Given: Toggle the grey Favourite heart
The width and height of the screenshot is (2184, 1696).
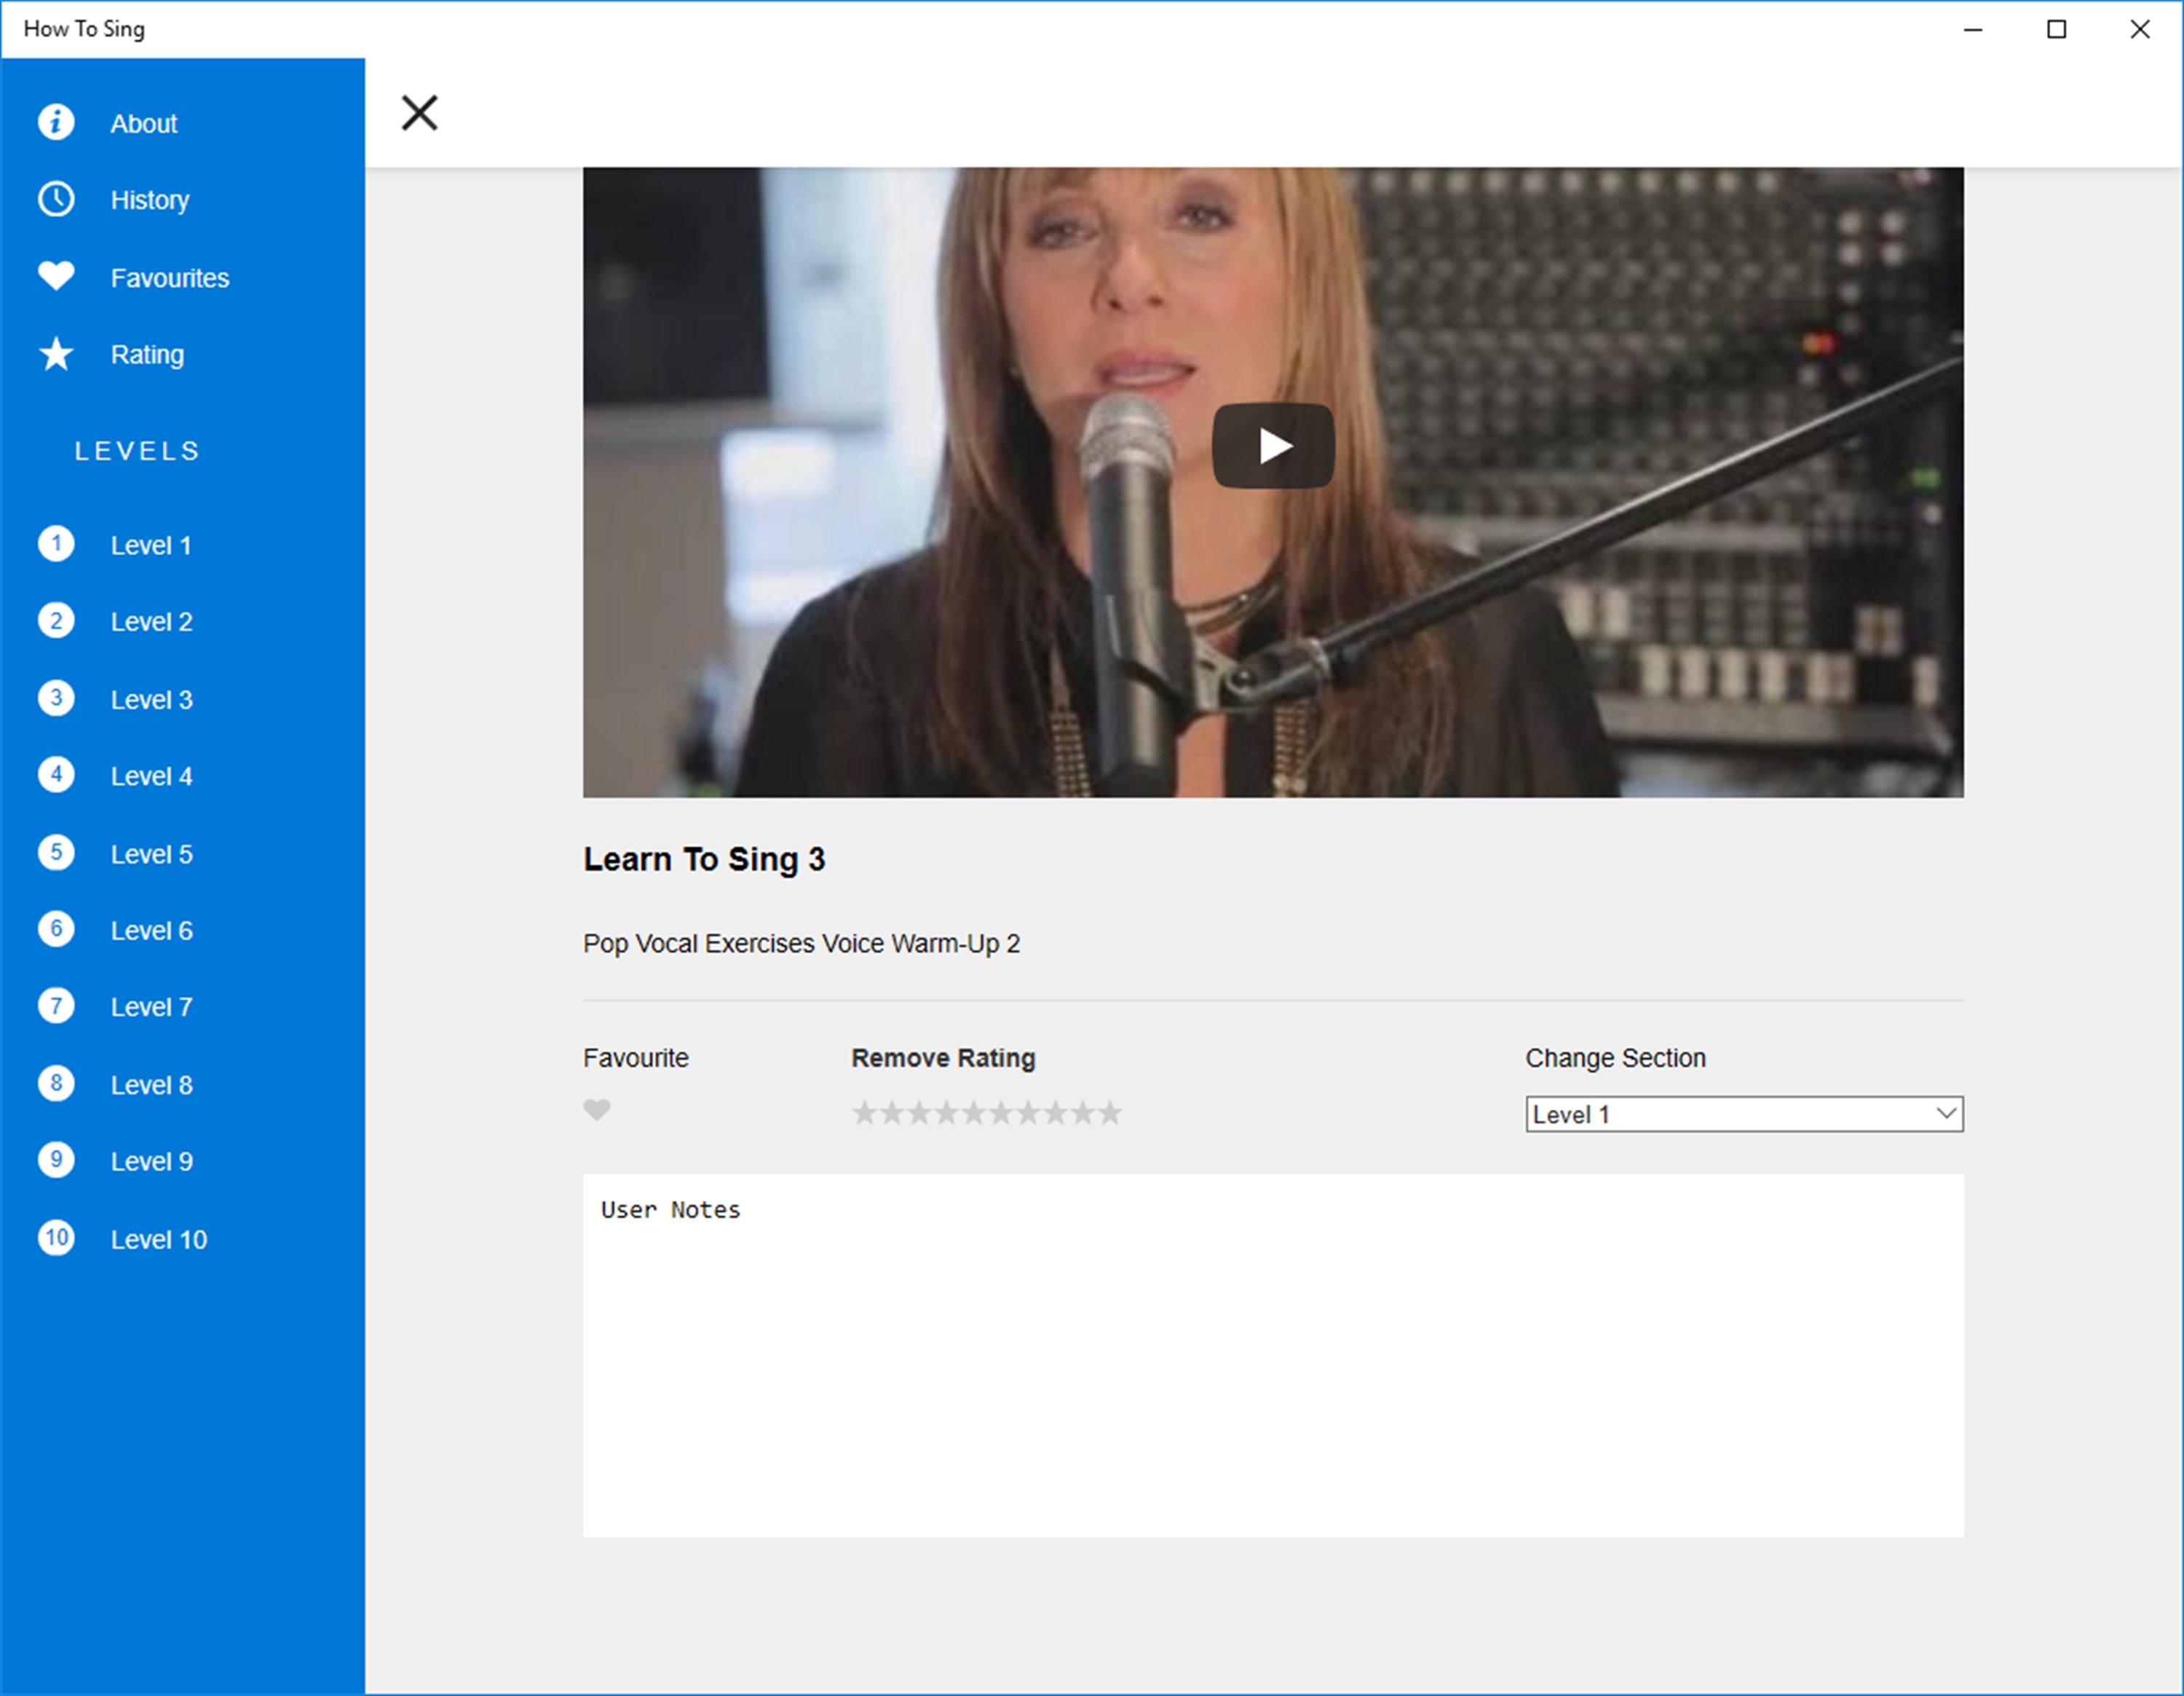Looking at the screenshot, I should 597,1110.
